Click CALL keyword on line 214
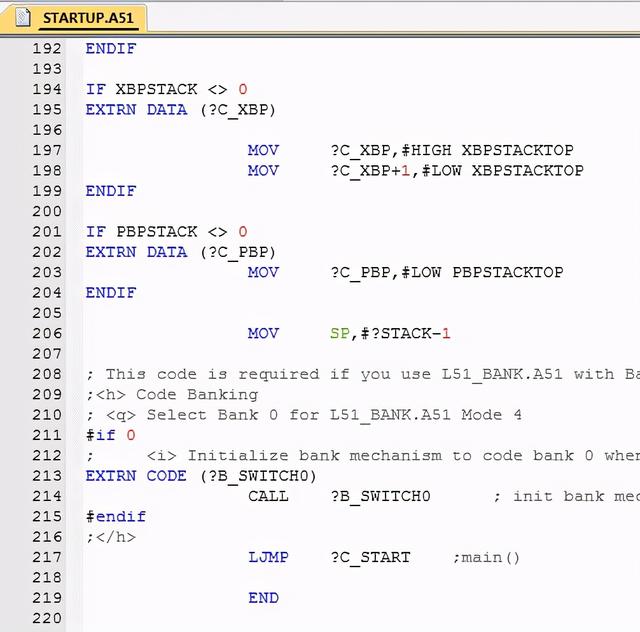Image resolution: width=640 pixels, height=632 pixels. 269,496
